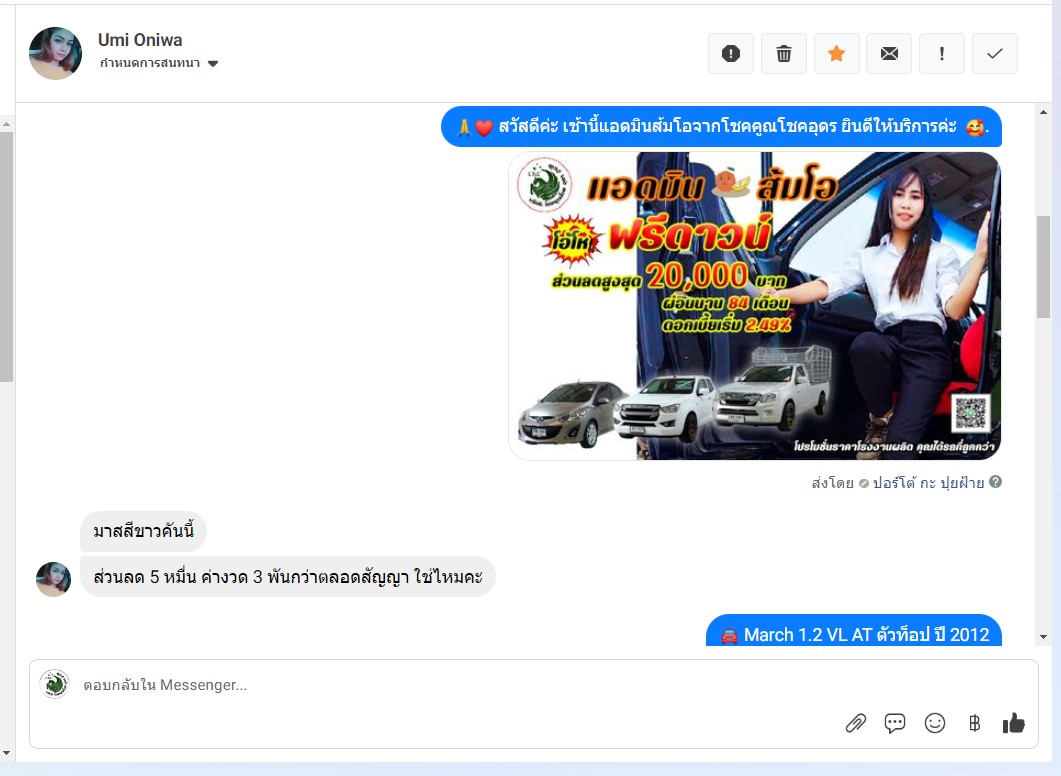Click the help question mark beside sender name
This screenshot has height=776, width=1061.
tap(995, 482)
